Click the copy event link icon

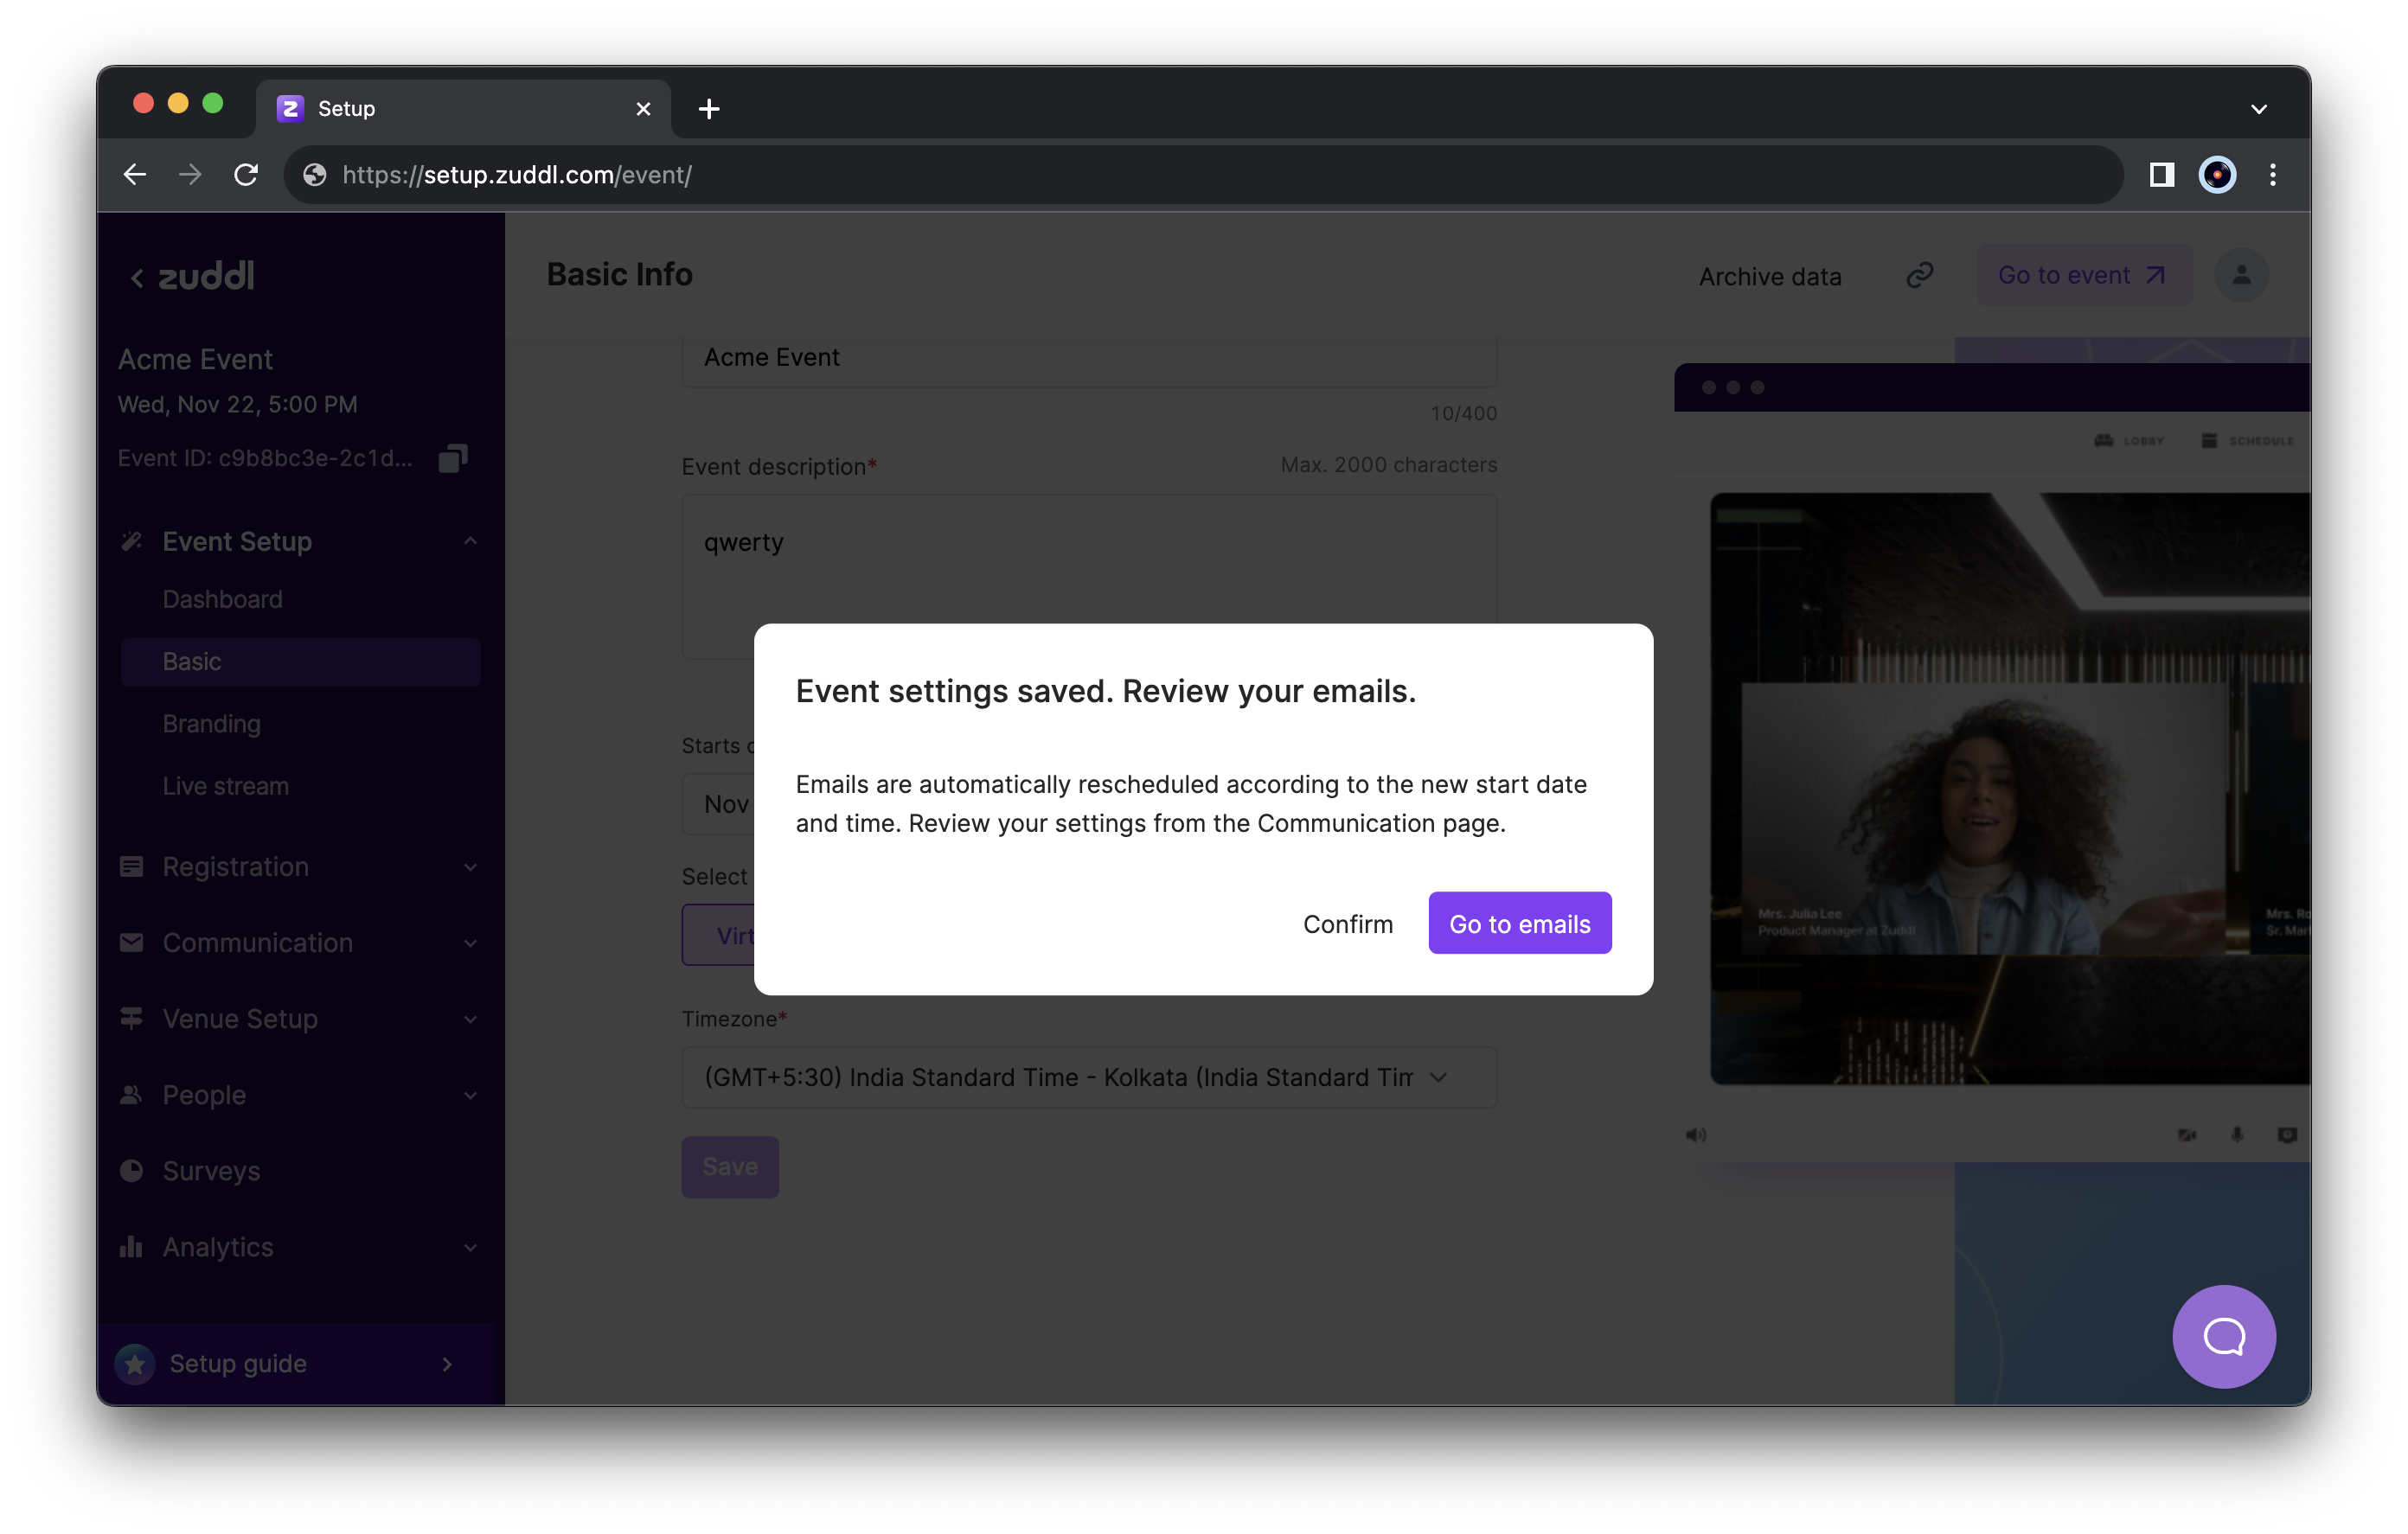coord(1919,275)
